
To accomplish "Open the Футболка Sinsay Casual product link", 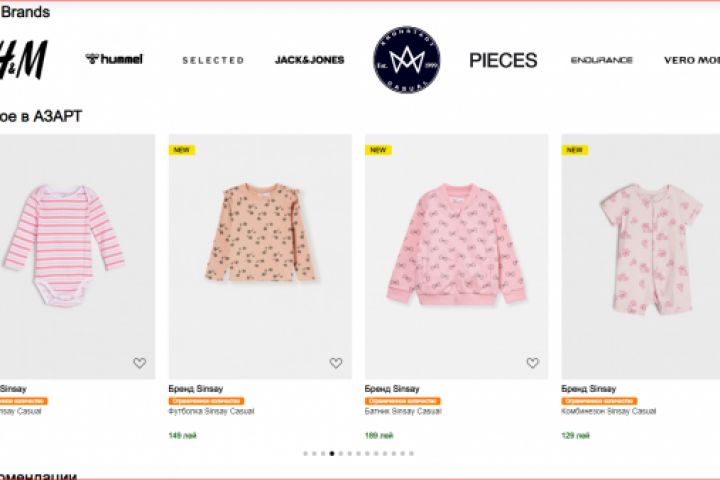I will 211,411.
